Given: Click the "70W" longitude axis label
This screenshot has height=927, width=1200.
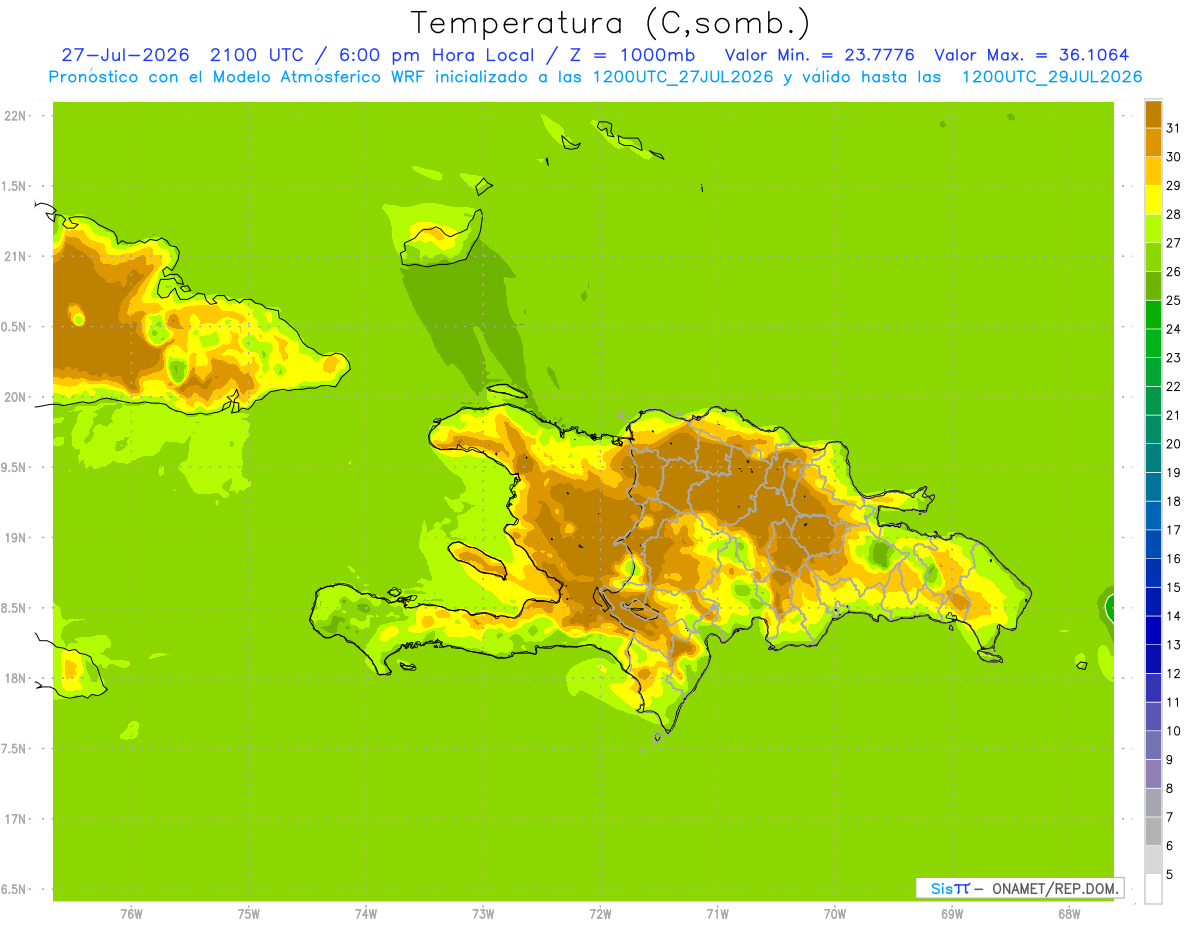Looking at the screenshot, I should point(835,914).
